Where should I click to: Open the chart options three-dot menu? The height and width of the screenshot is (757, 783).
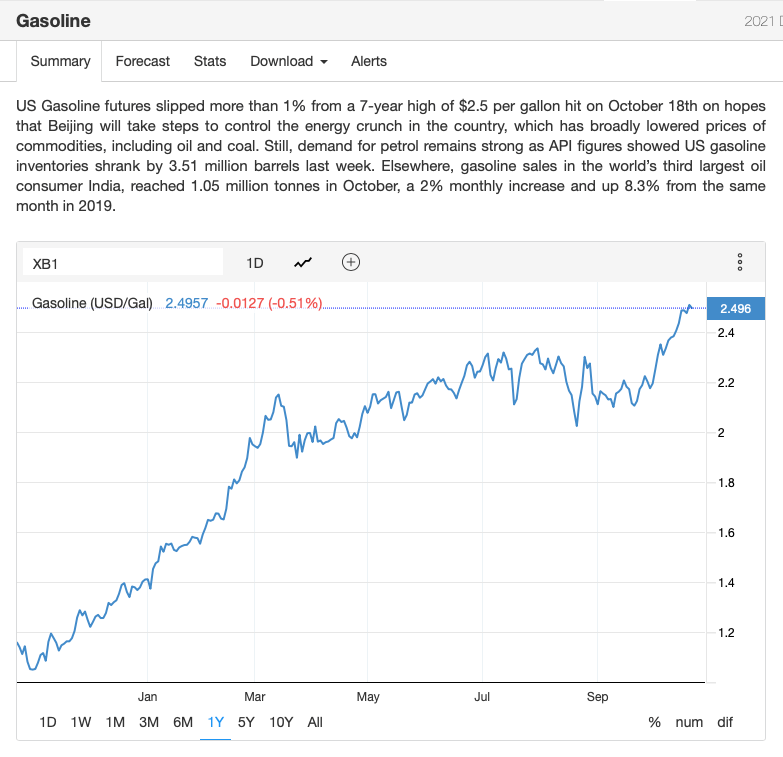click(x=740, y=262)
